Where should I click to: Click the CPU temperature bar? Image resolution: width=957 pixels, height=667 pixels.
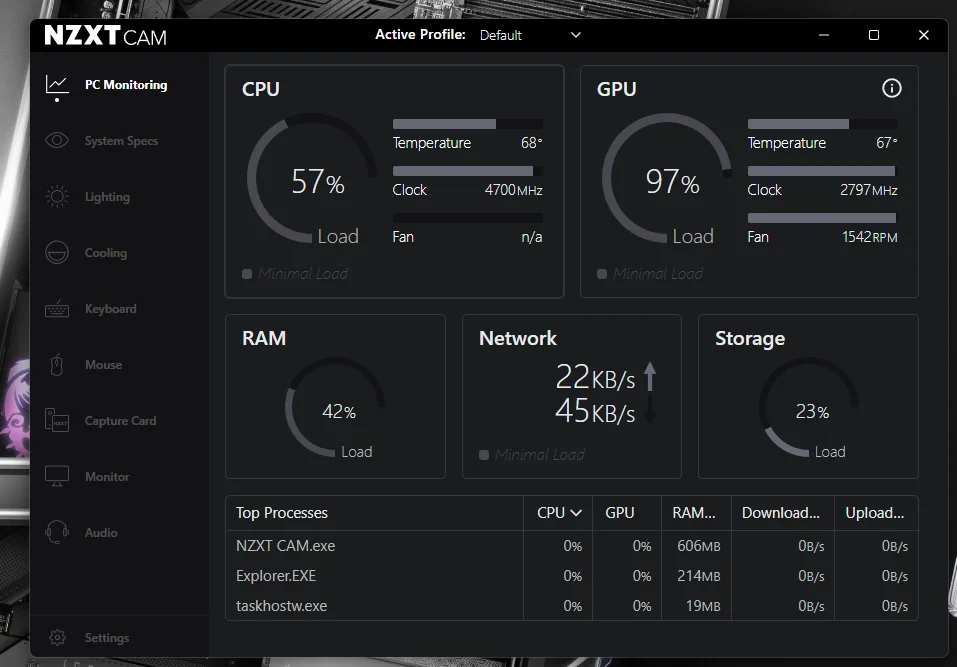tap(468, 124)
